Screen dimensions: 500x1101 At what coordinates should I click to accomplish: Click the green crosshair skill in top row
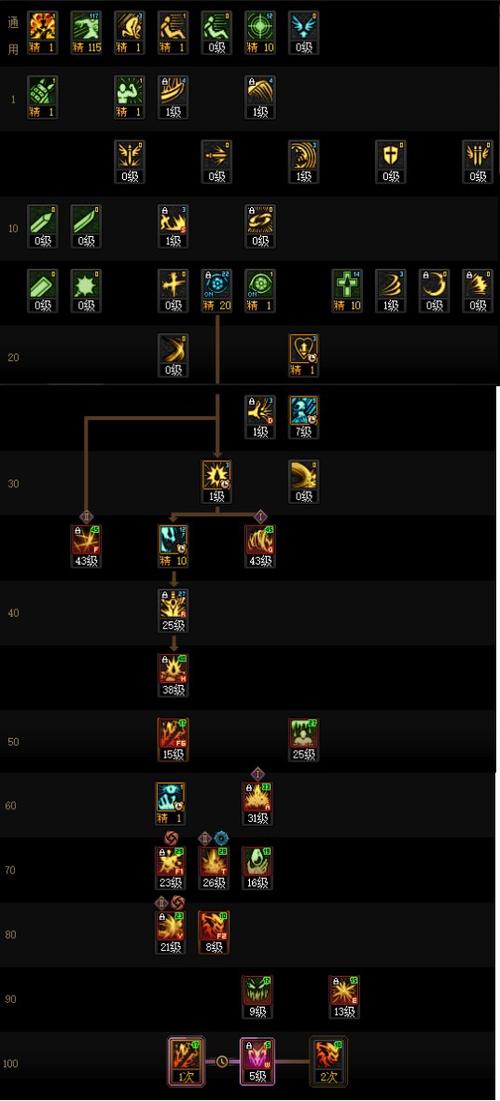260,33
